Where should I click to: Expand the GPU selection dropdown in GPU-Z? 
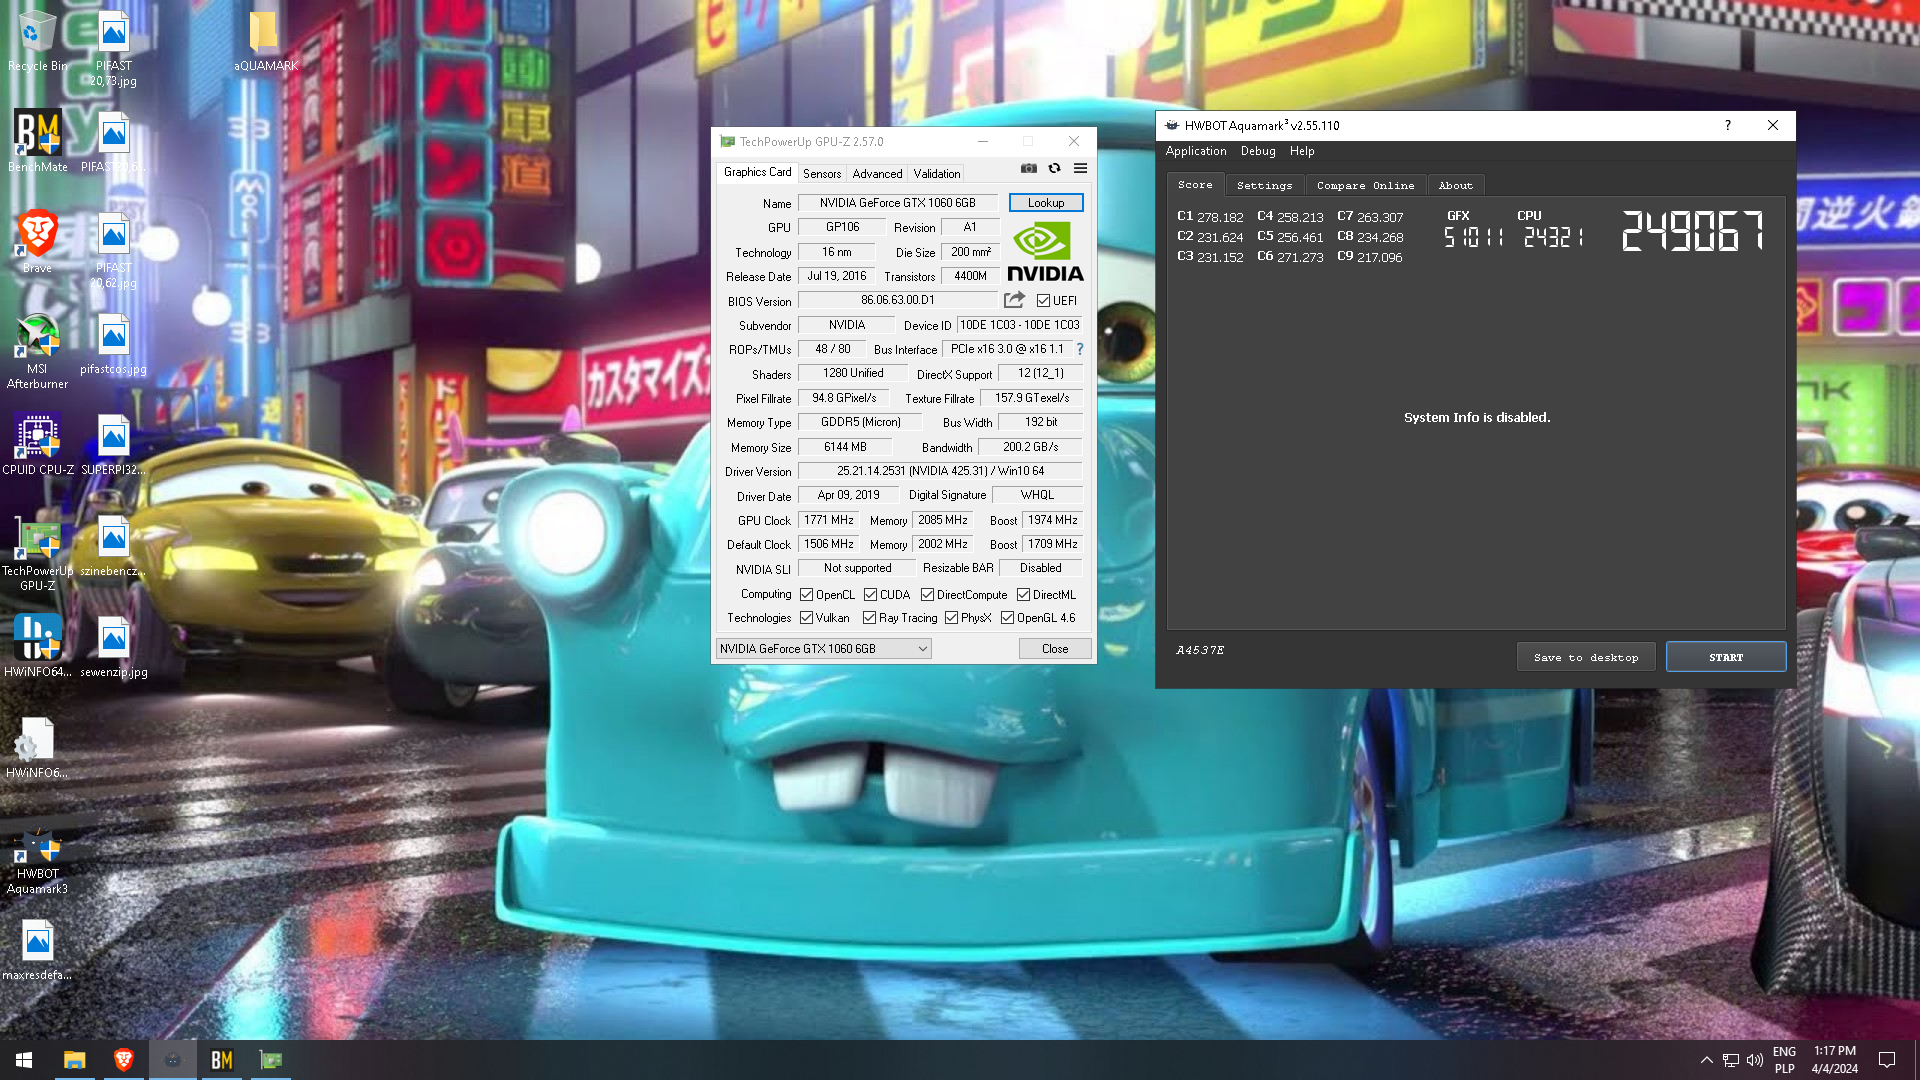point(824,649)
